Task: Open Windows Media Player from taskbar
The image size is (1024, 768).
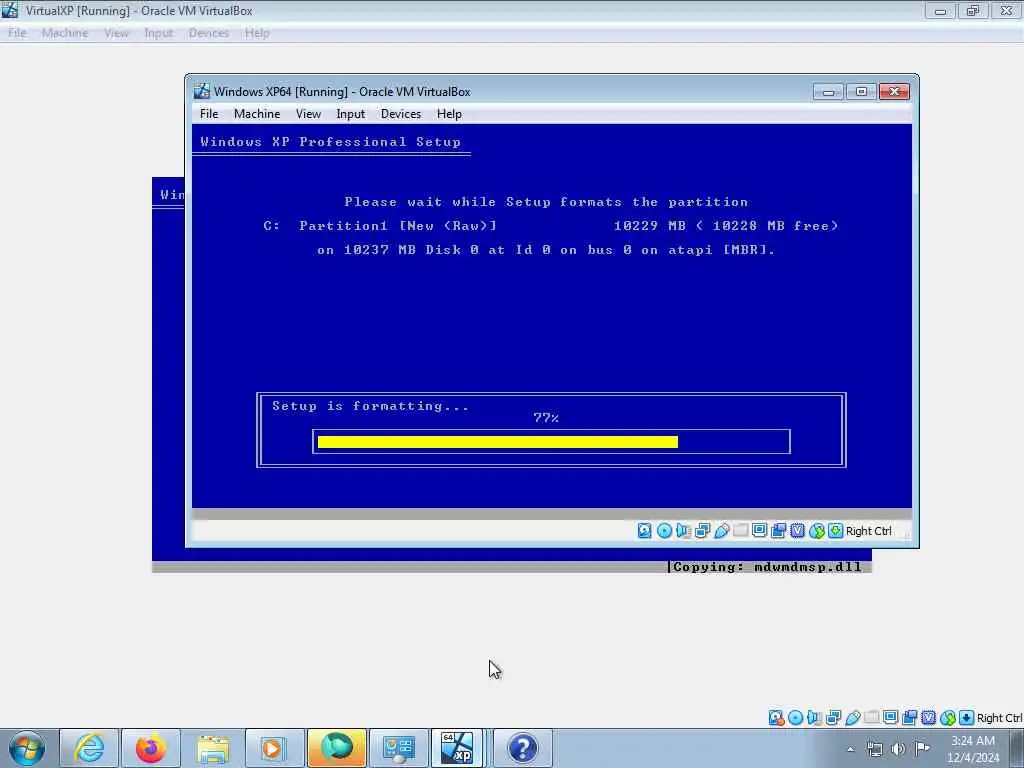Action: 274,748
